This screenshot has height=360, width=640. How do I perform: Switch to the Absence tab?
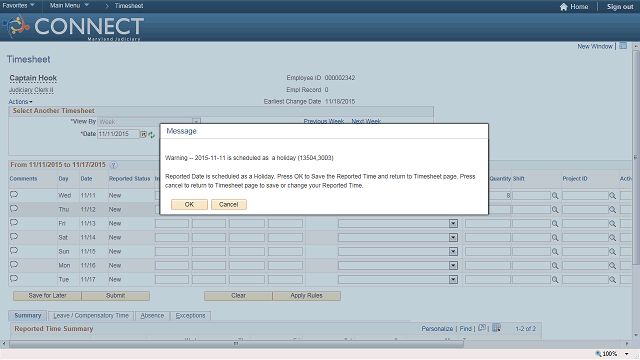point(152,316)
